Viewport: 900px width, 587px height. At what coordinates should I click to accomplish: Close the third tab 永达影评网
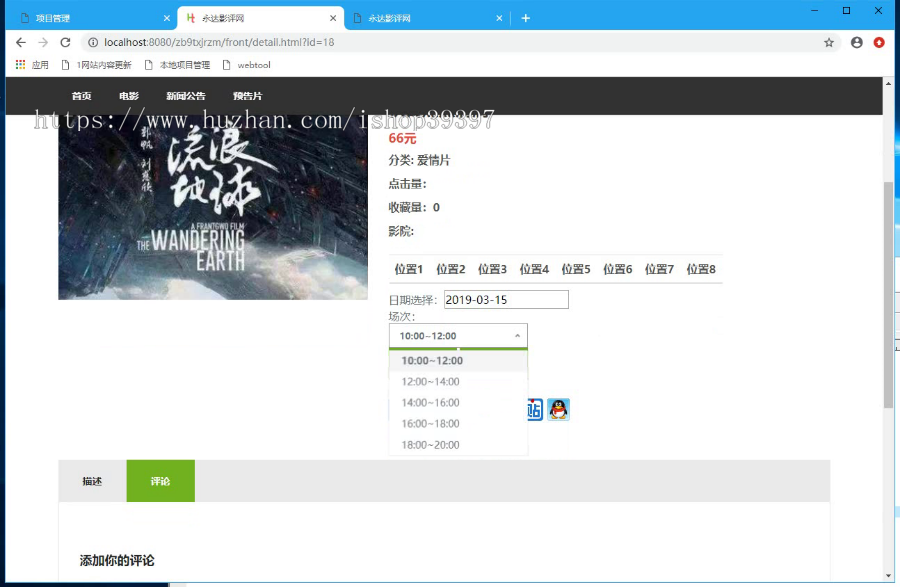click(499, 18)
